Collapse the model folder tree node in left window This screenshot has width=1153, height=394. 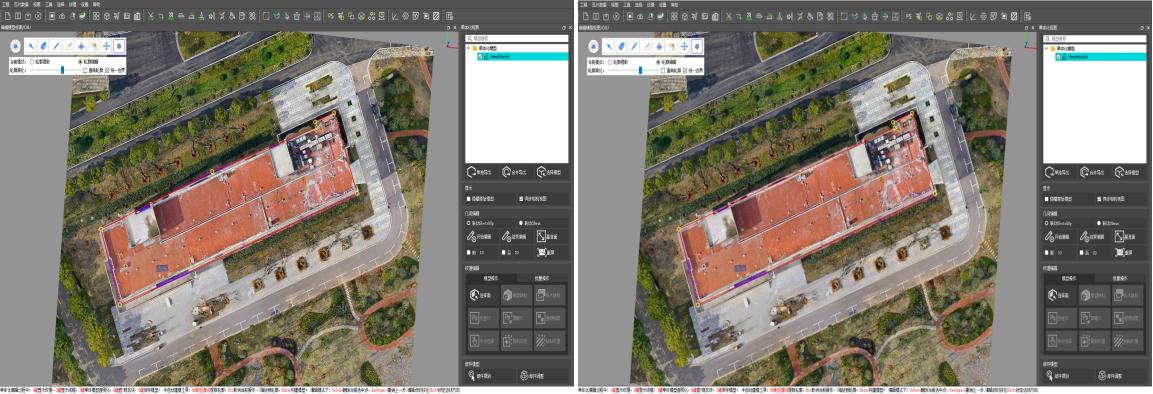click(x=468, y=48)
